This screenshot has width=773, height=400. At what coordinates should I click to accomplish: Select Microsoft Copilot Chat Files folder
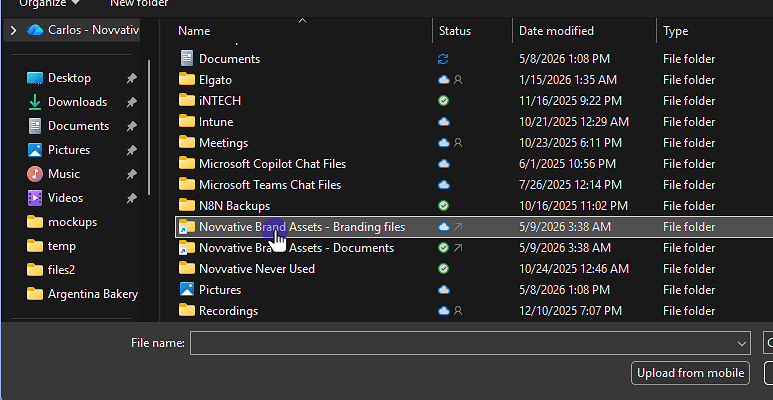pyautogui.click(x=474, y=164)
